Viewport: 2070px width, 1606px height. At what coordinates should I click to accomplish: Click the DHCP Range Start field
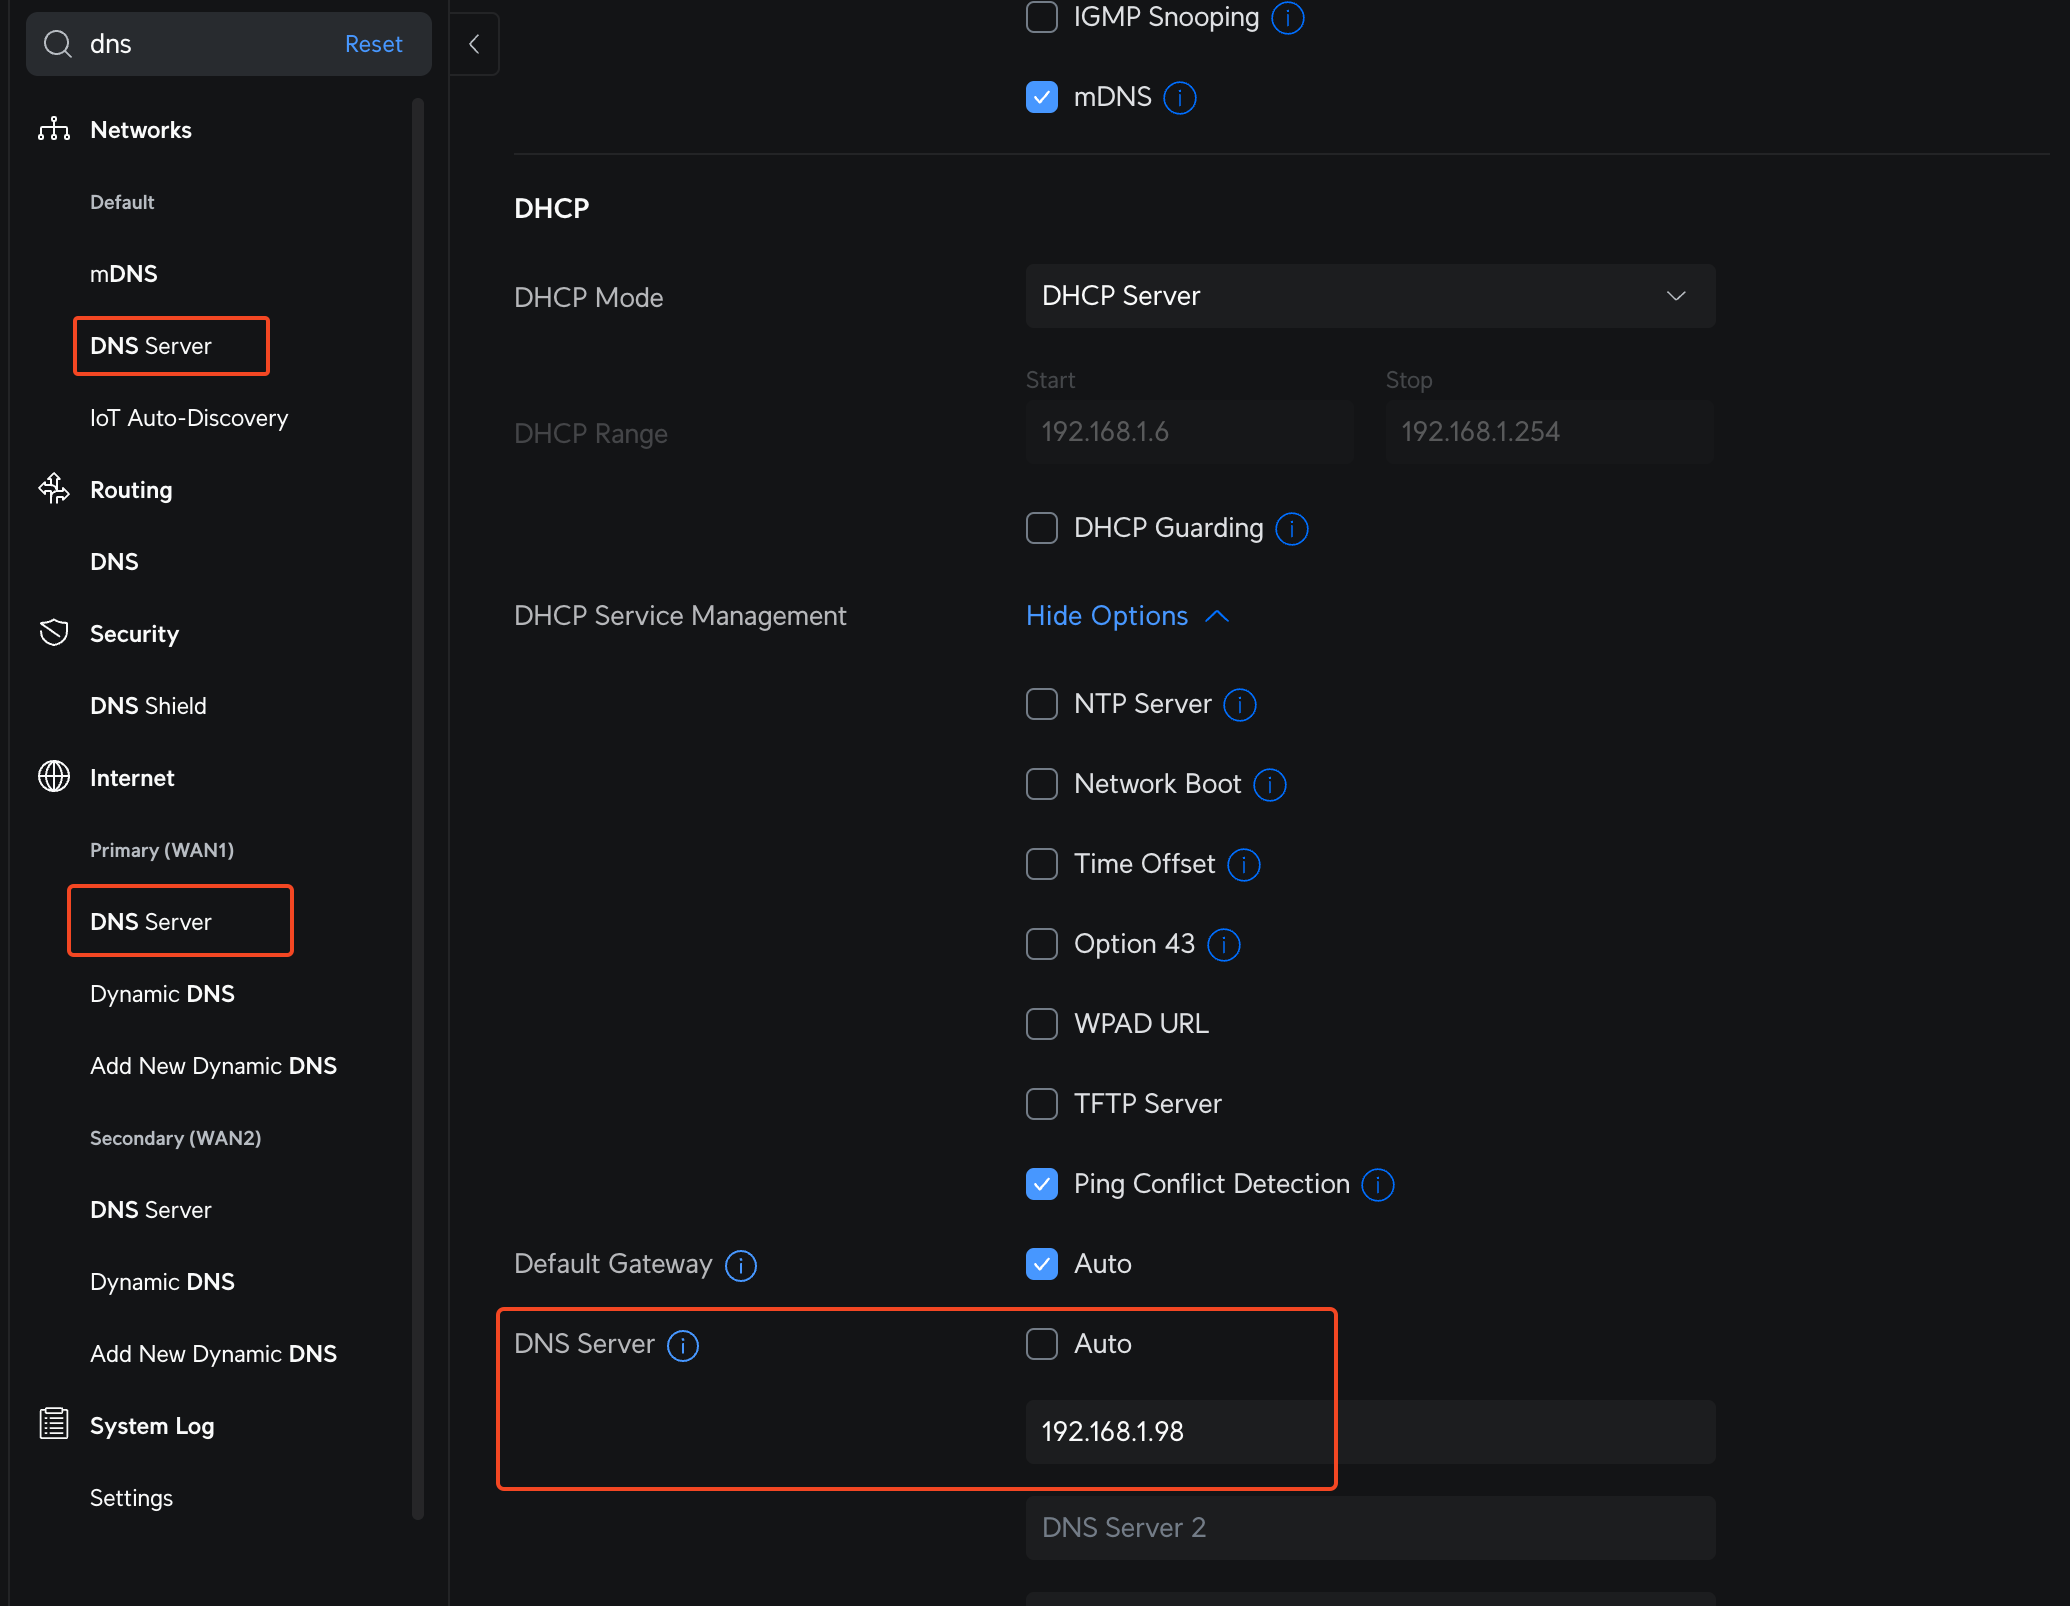[1190, 432]
